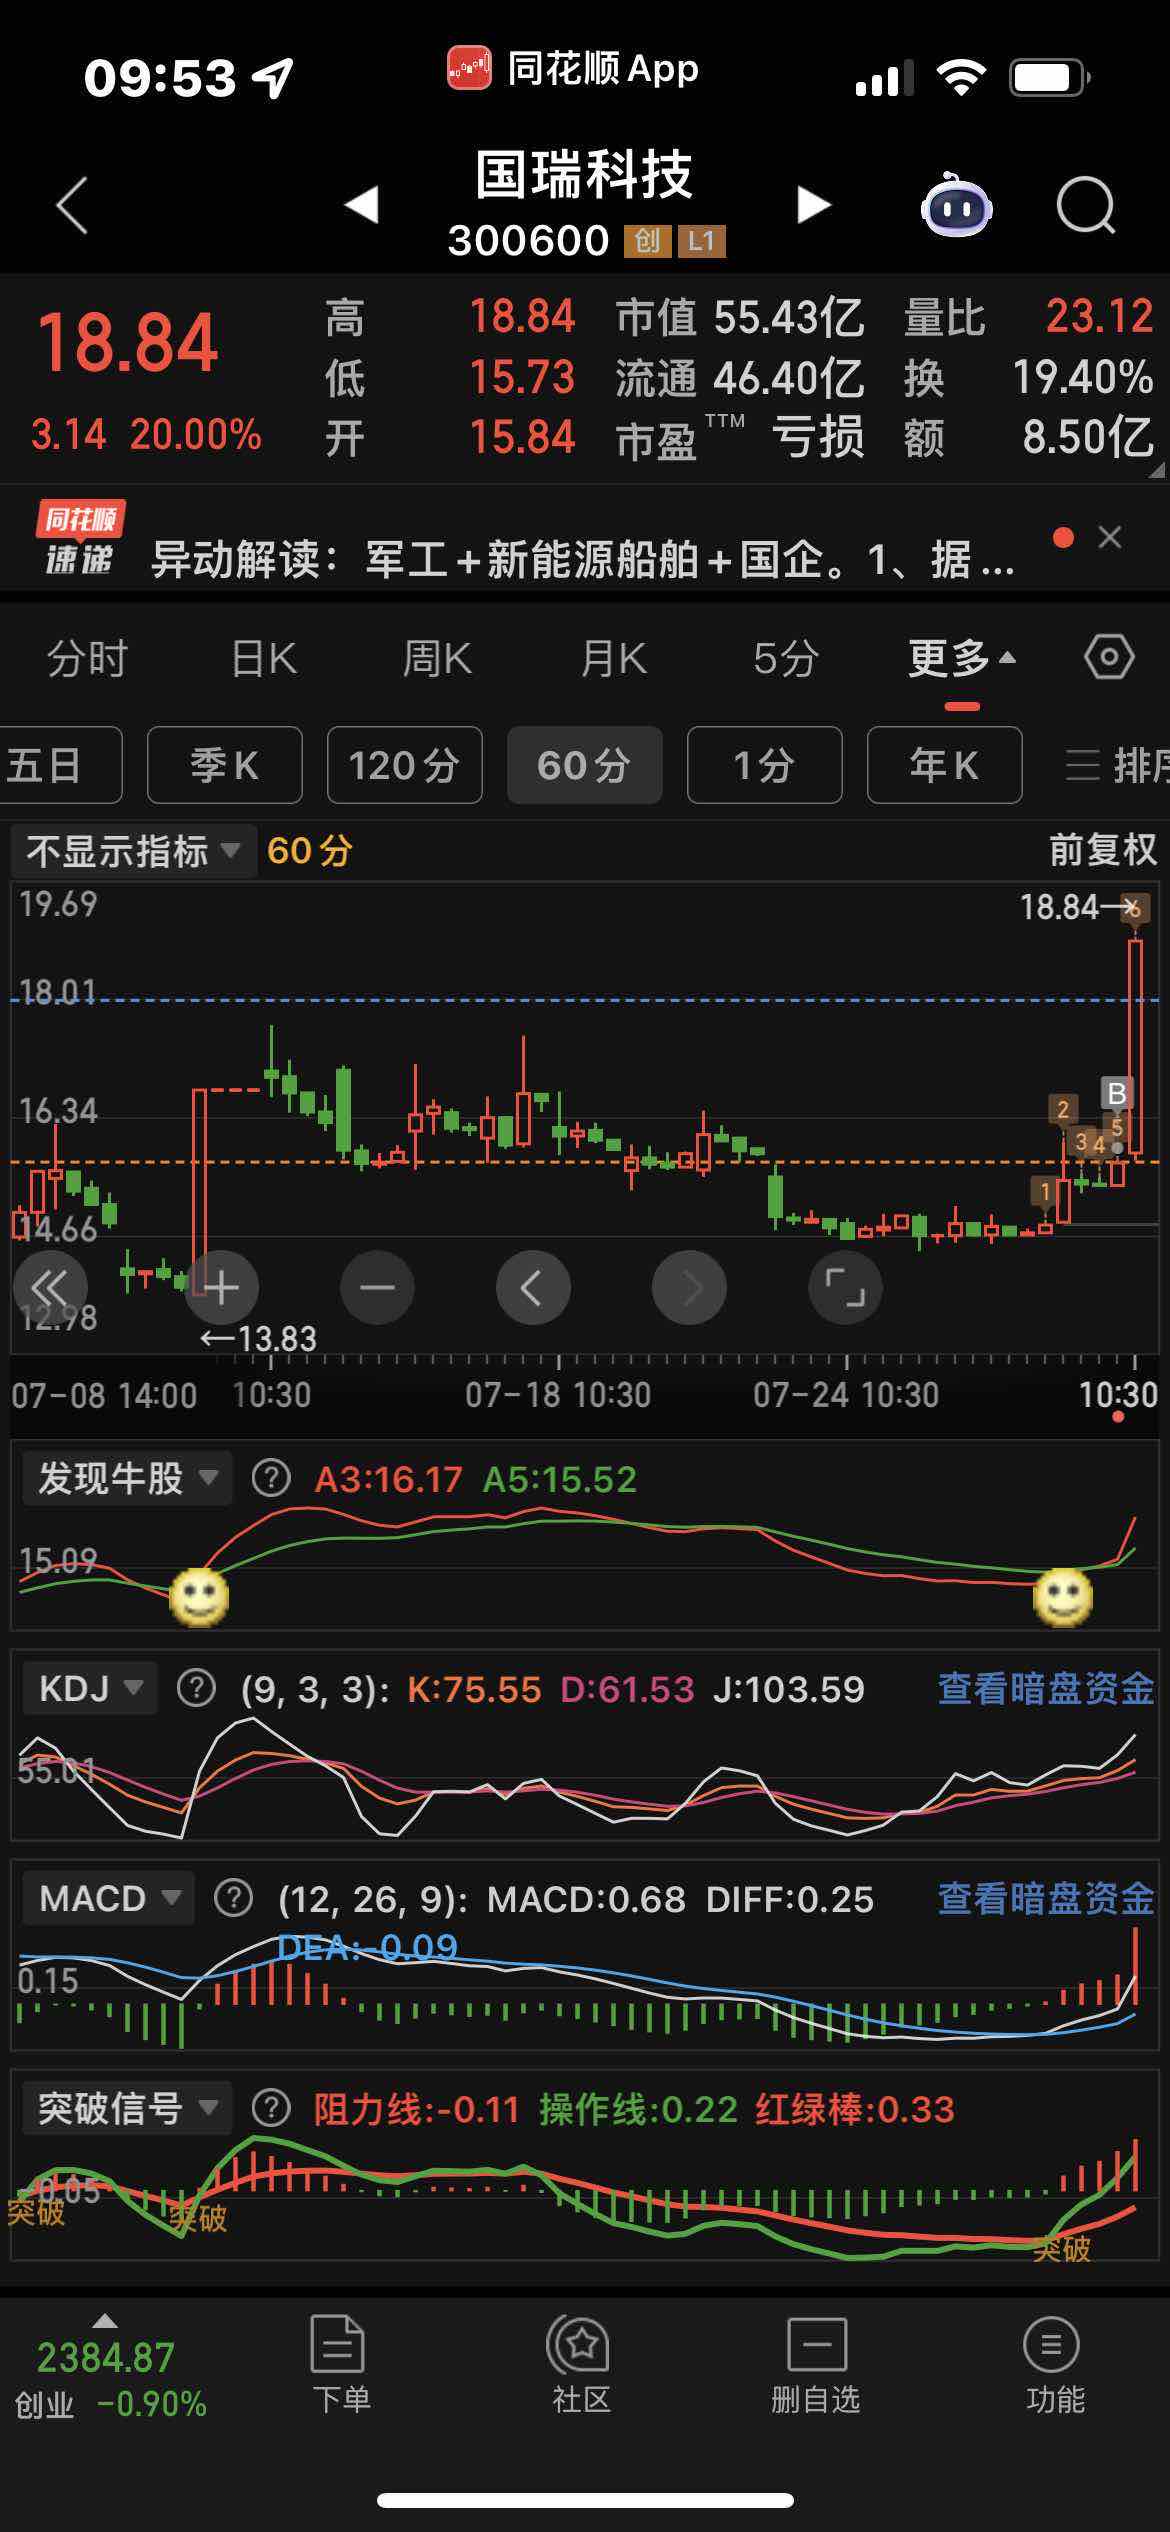Select the 1分 period option
Screen dimensions: 1170x2532
tap(765, 766)
